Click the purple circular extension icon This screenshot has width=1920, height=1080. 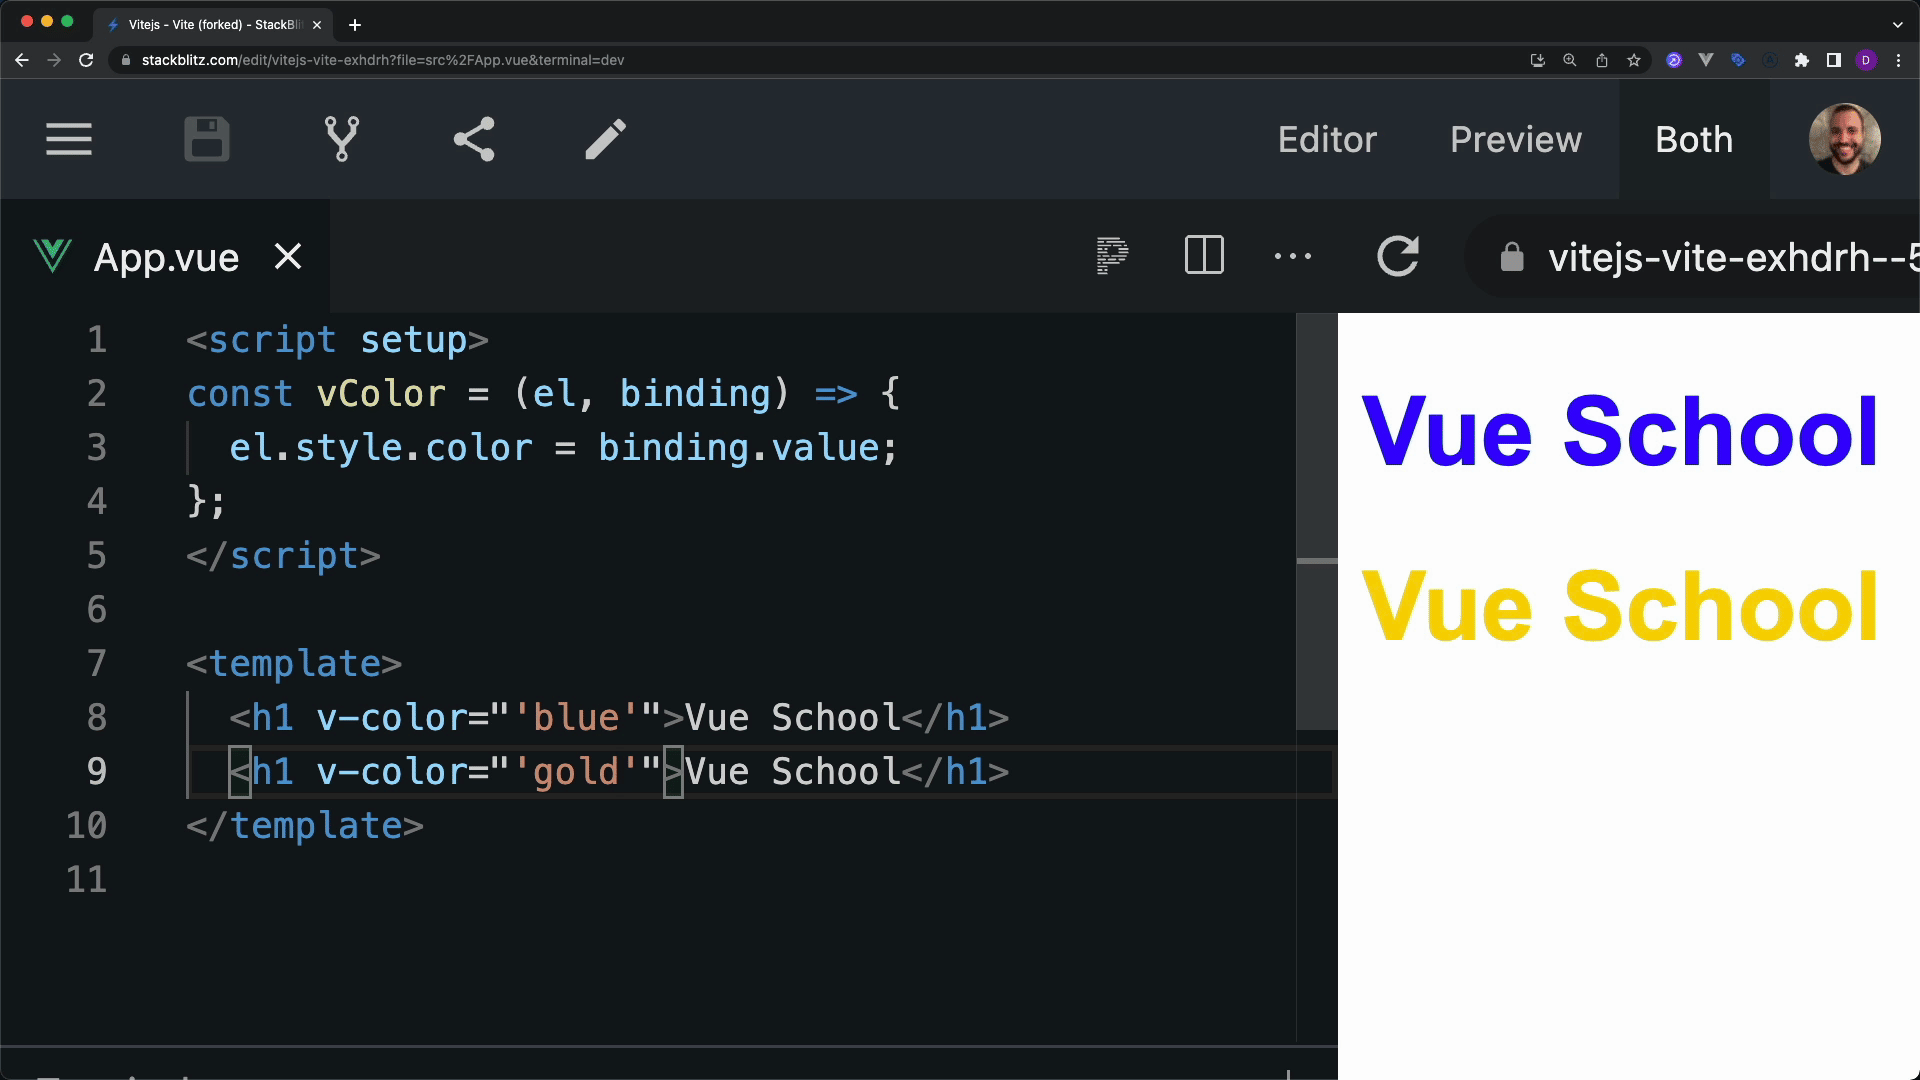(x=1674, y=60)
